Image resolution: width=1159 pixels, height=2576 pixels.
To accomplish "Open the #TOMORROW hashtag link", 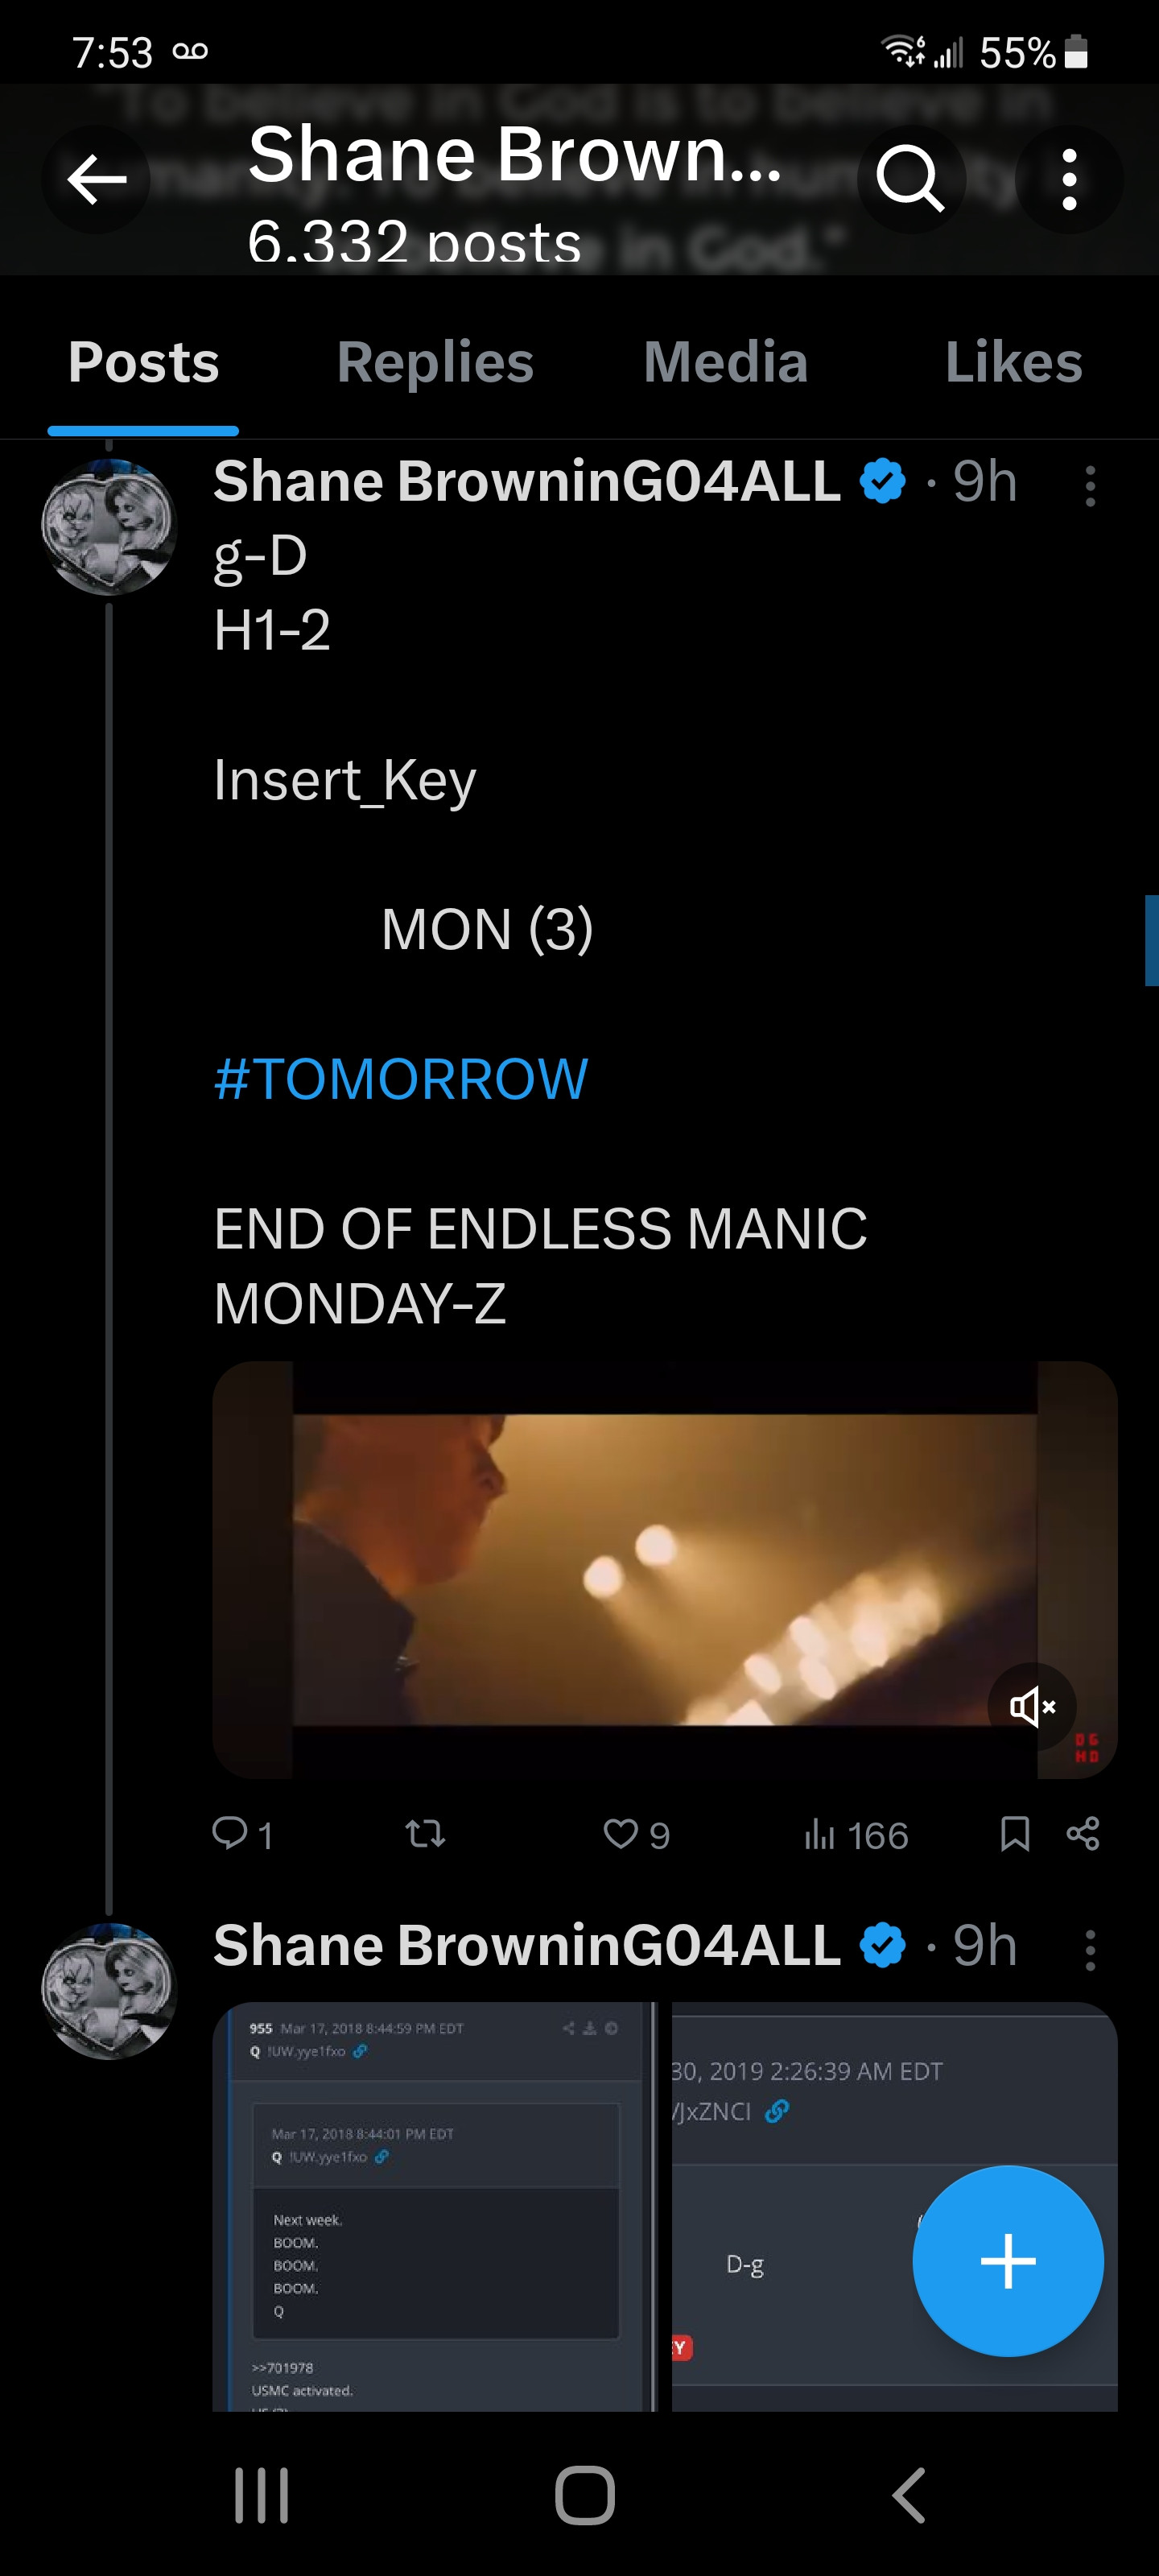I will [401, 1079].
